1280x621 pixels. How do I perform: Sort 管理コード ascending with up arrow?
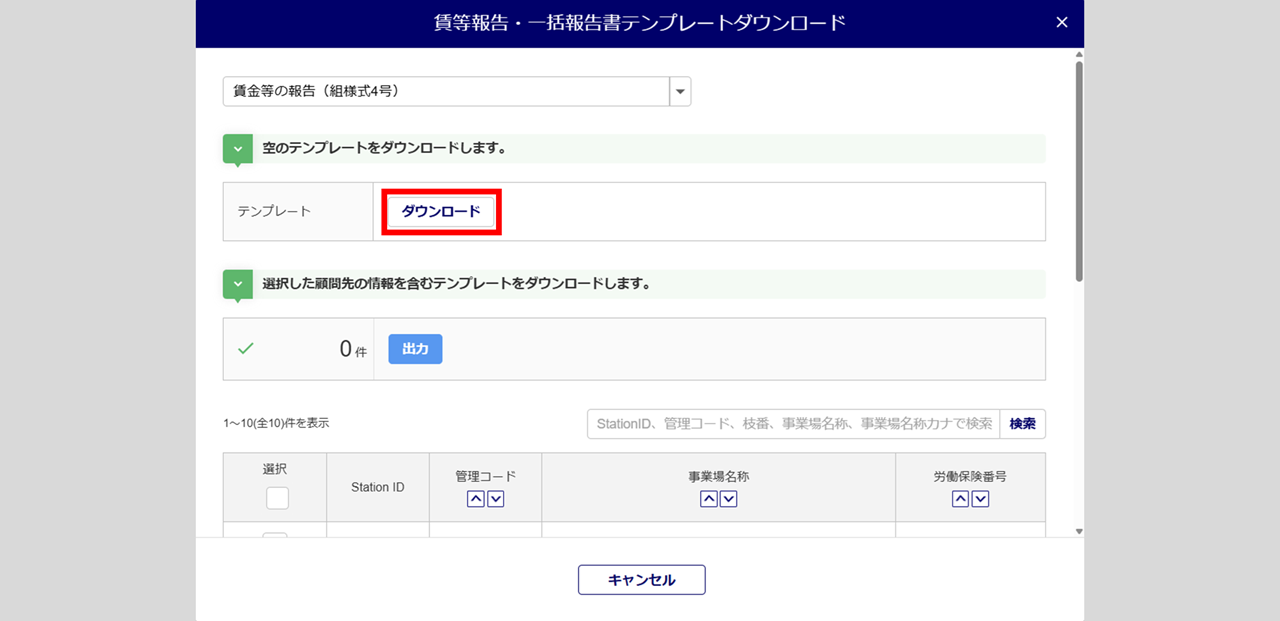point(476,499)
